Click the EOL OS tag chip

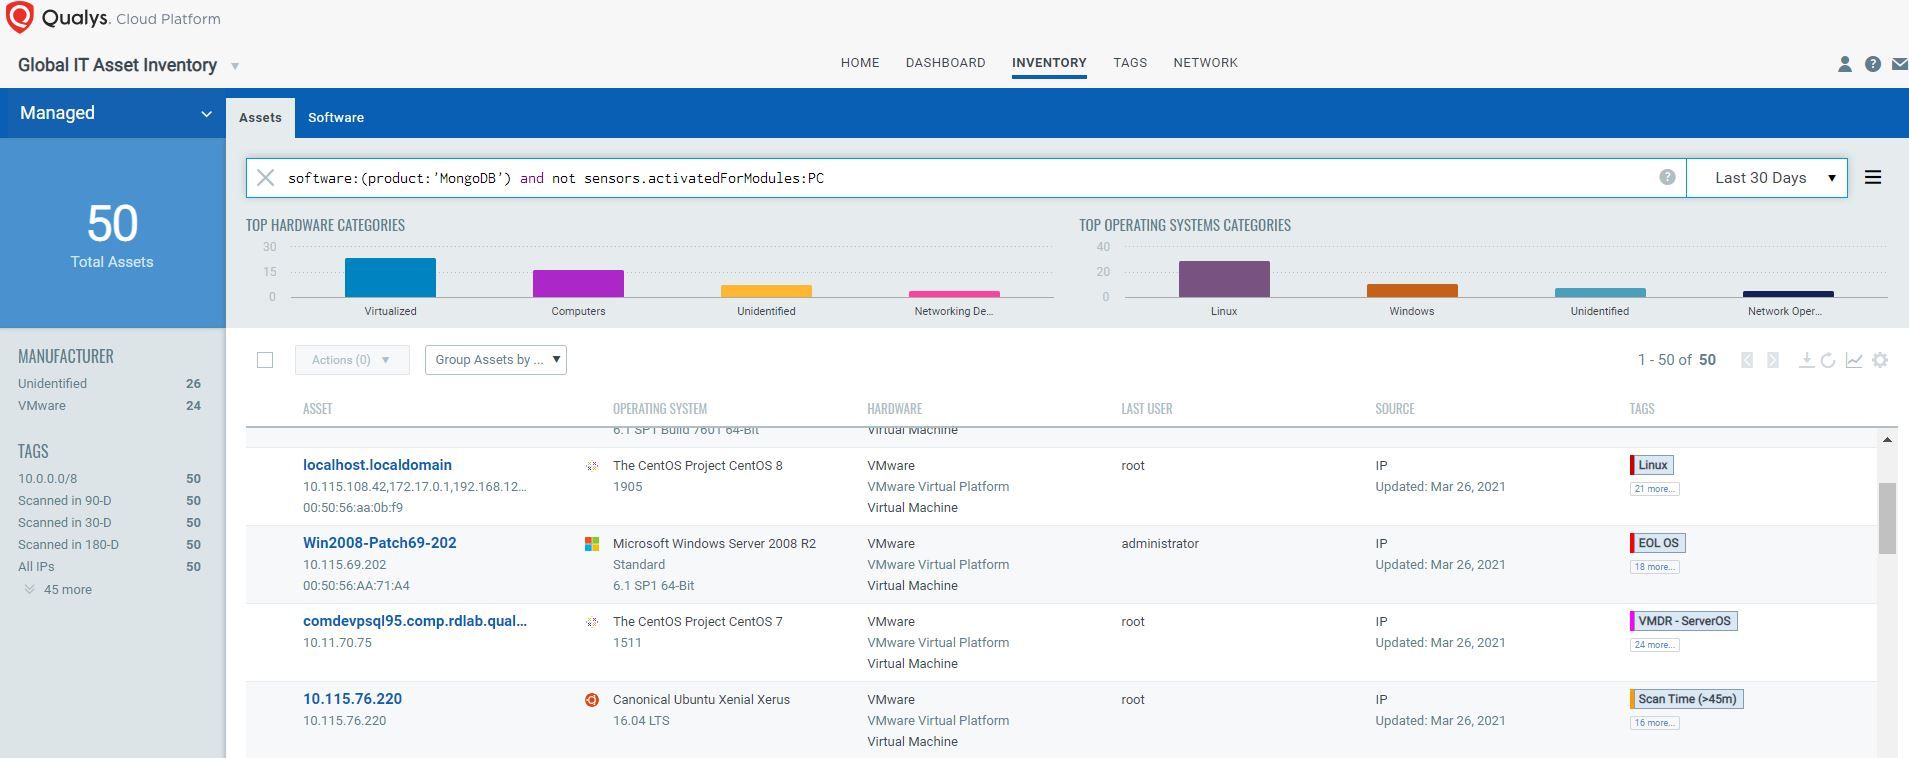1657,543
